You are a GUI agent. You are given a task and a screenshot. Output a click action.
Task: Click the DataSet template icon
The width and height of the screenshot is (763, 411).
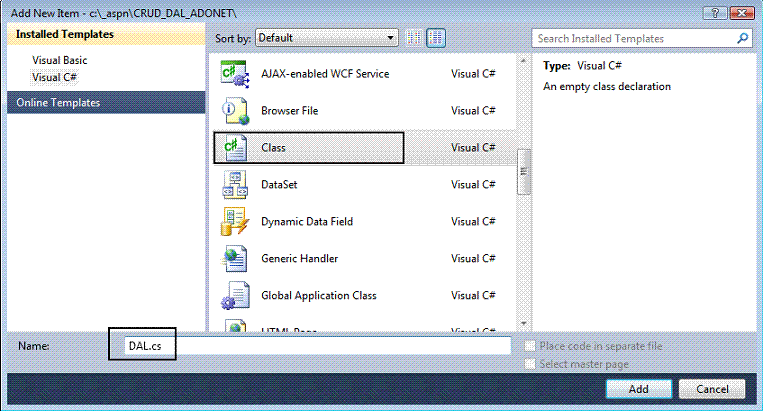click(x=236, y=185)
